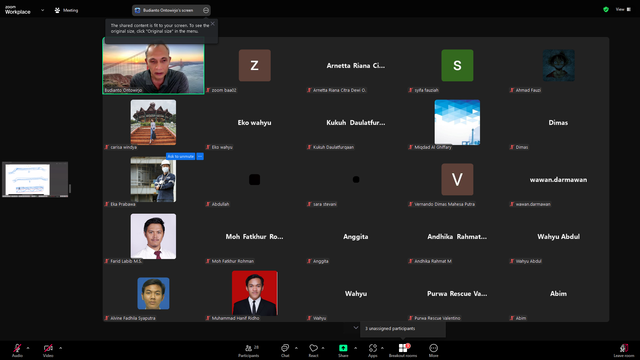Click the screen share options circle icon

pos(206,10)
